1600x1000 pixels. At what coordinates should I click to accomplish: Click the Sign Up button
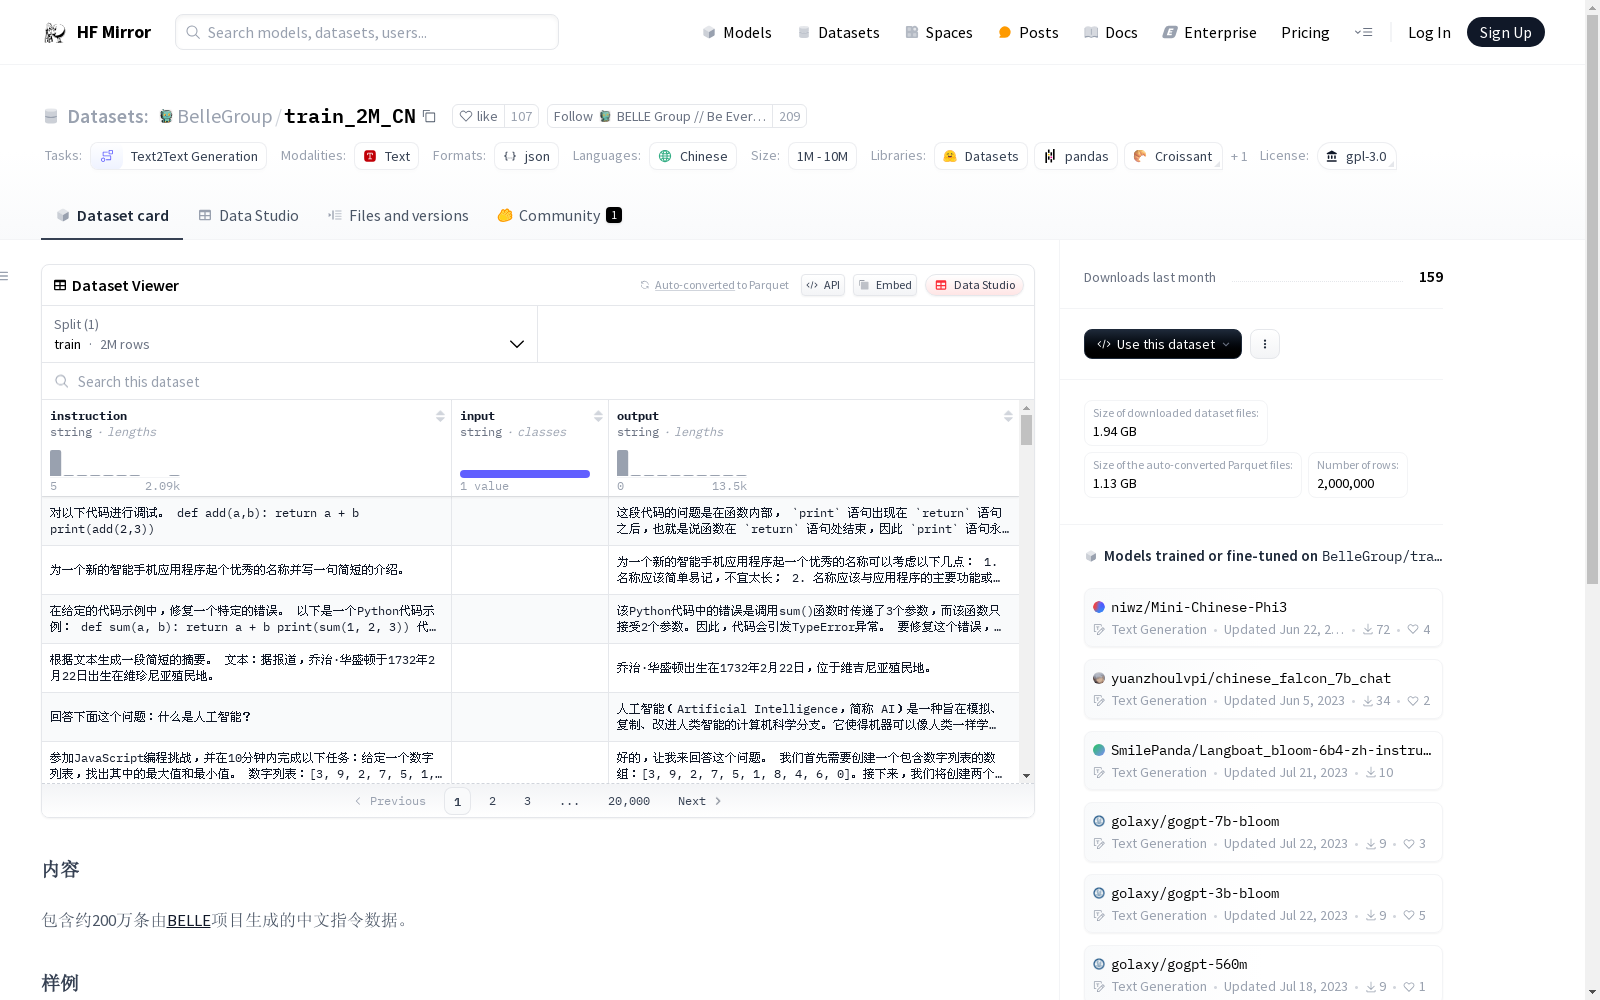tap(1505, 32)
